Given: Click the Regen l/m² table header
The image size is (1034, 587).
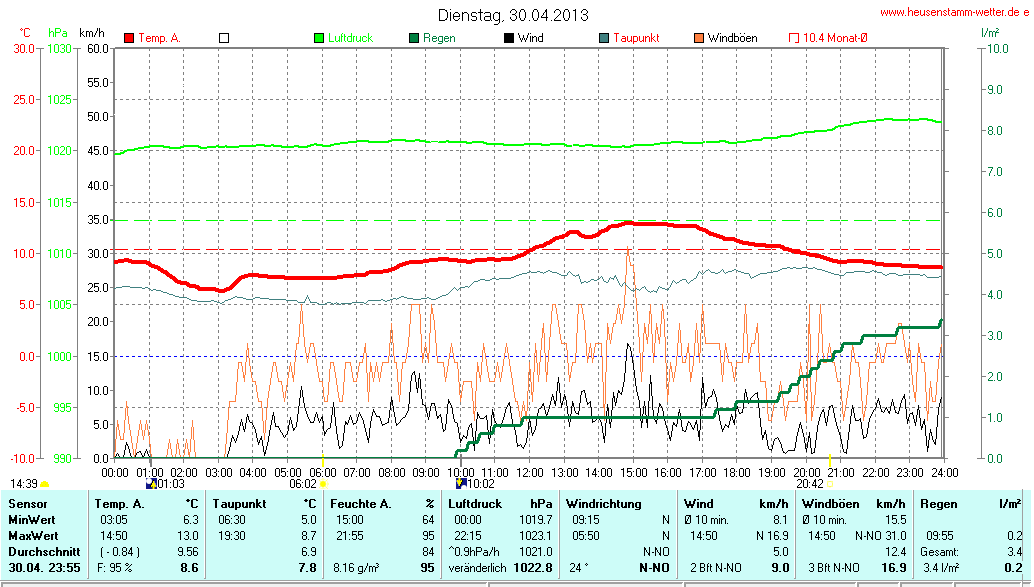Looking at the screenshot, I should pos(958,504).
